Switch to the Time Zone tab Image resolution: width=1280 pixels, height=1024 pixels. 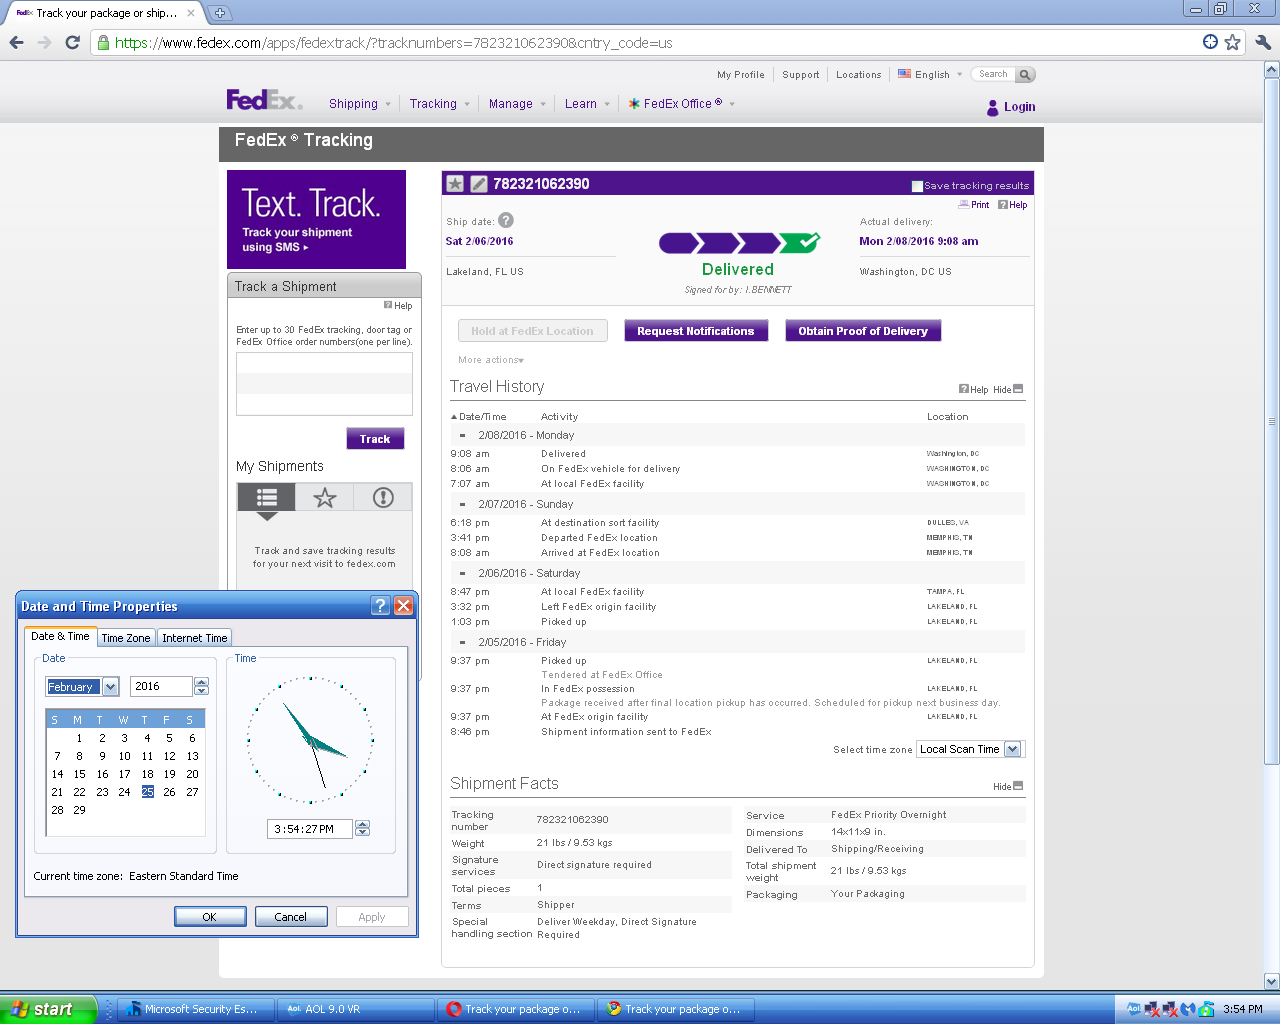coord(126,638)
